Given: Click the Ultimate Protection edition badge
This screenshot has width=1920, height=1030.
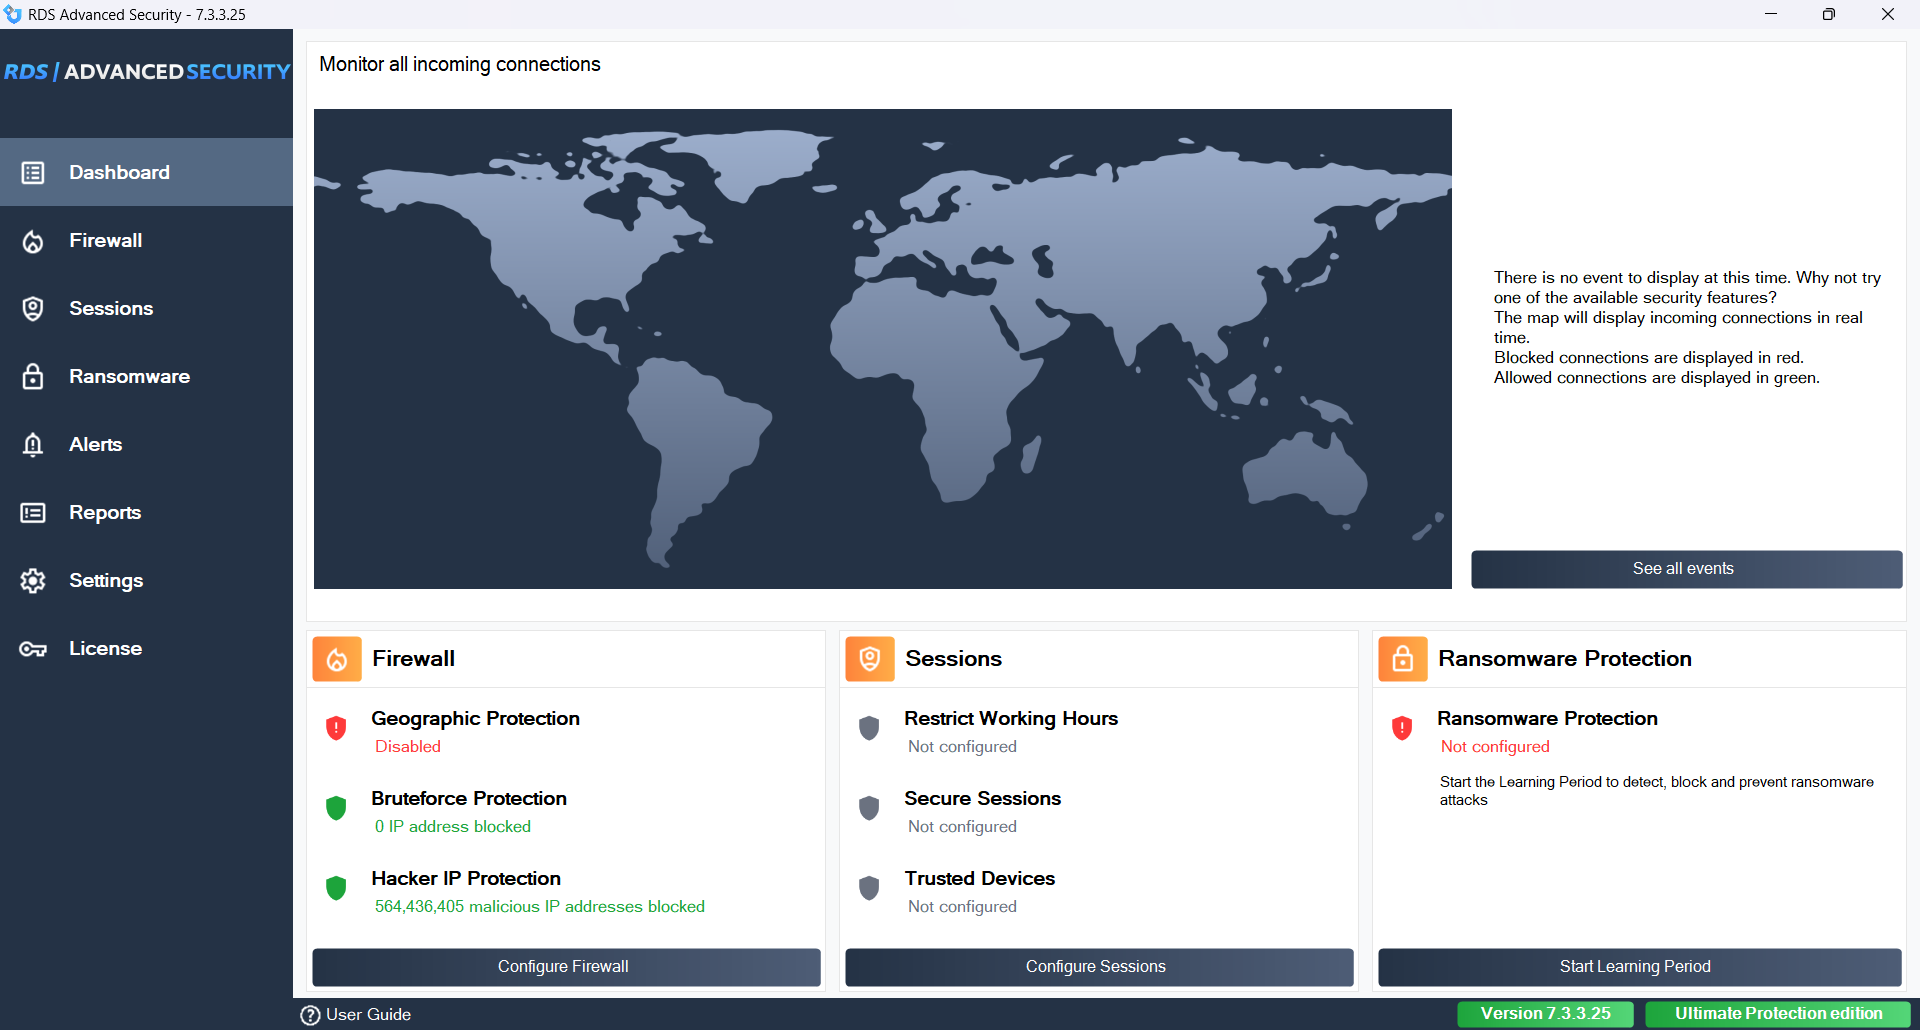Looking at the screenshot, I should pyautogui.click(x=1778, y=1014).
